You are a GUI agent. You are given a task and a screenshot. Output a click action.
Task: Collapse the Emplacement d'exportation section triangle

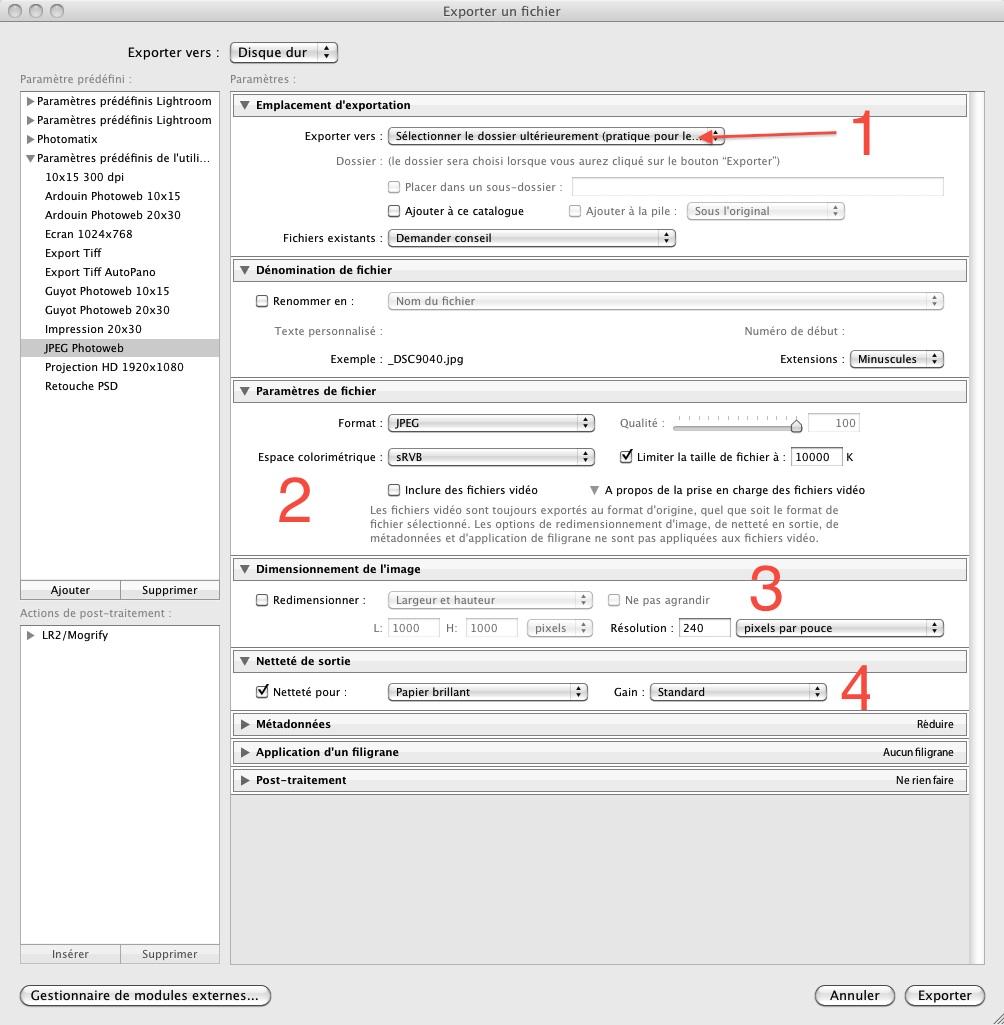244,105
